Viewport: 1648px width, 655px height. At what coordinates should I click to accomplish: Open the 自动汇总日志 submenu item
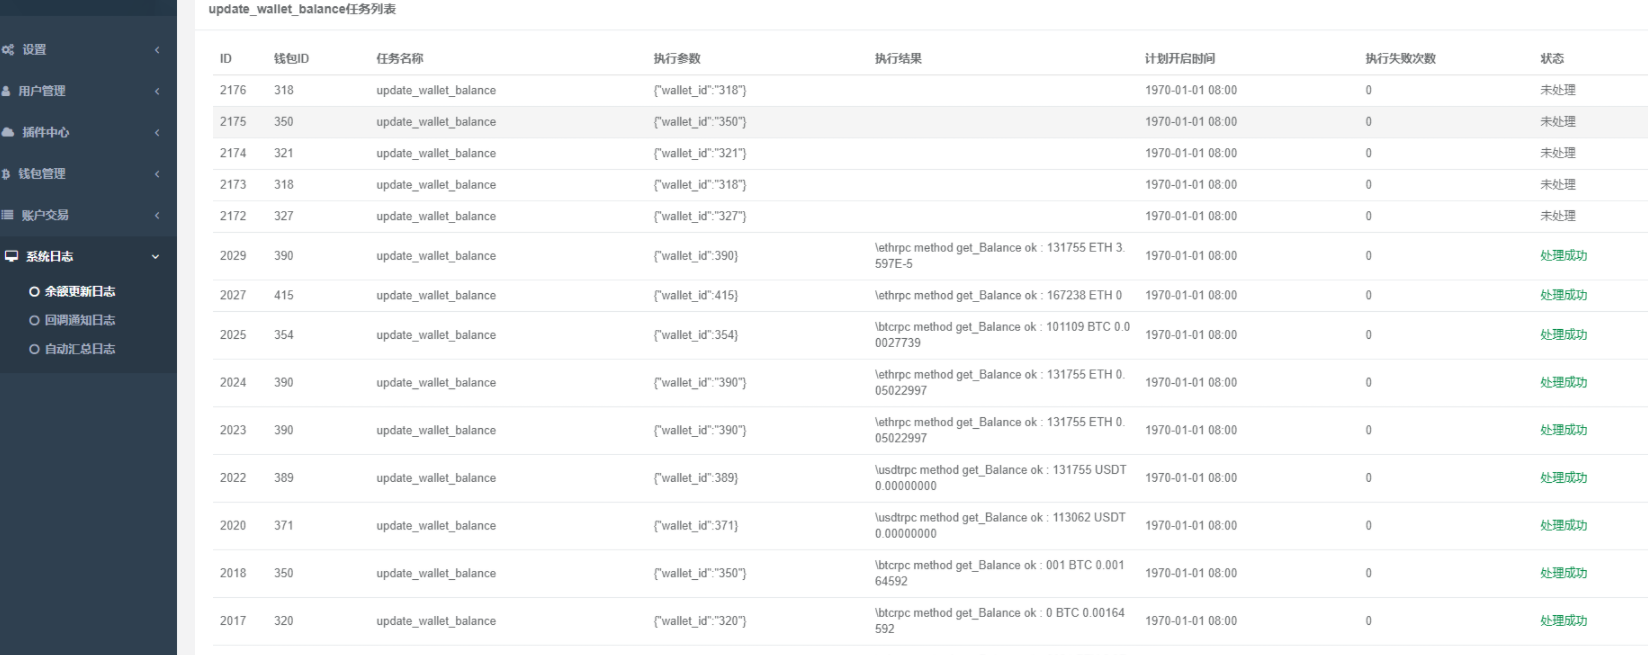80,349
